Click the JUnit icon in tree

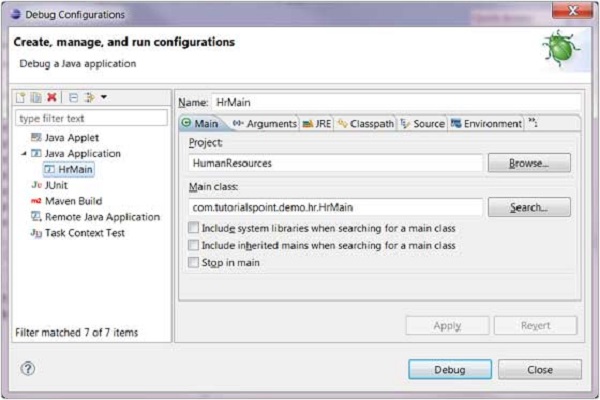tap(36, 185)
